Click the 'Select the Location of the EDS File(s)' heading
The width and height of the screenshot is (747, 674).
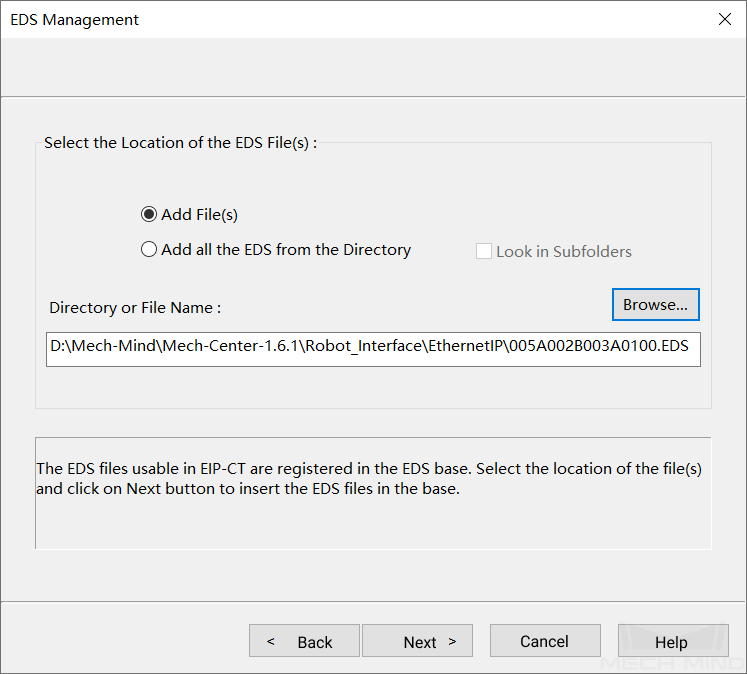[180, 143]
